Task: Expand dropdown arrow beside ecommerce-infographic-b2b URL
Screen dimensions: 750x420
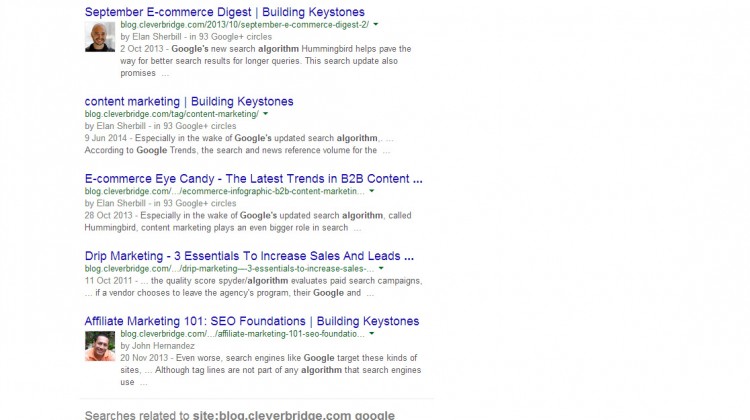Action: [372, 191]
